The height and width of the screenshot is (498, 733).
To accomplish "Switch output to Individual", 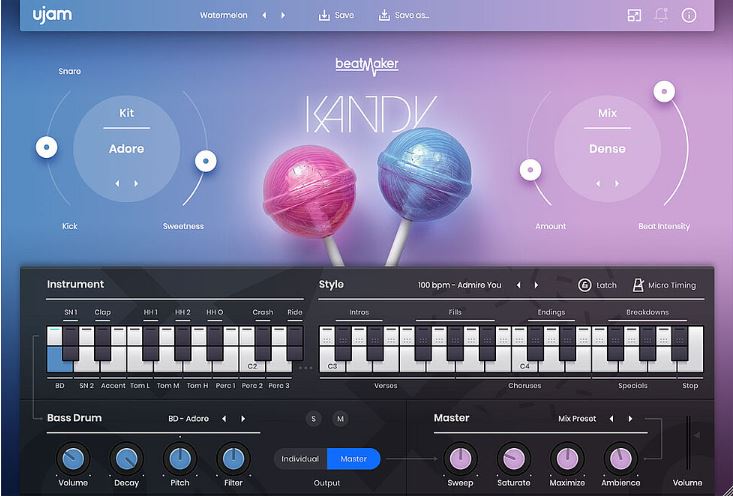I will tap(300, 459).
